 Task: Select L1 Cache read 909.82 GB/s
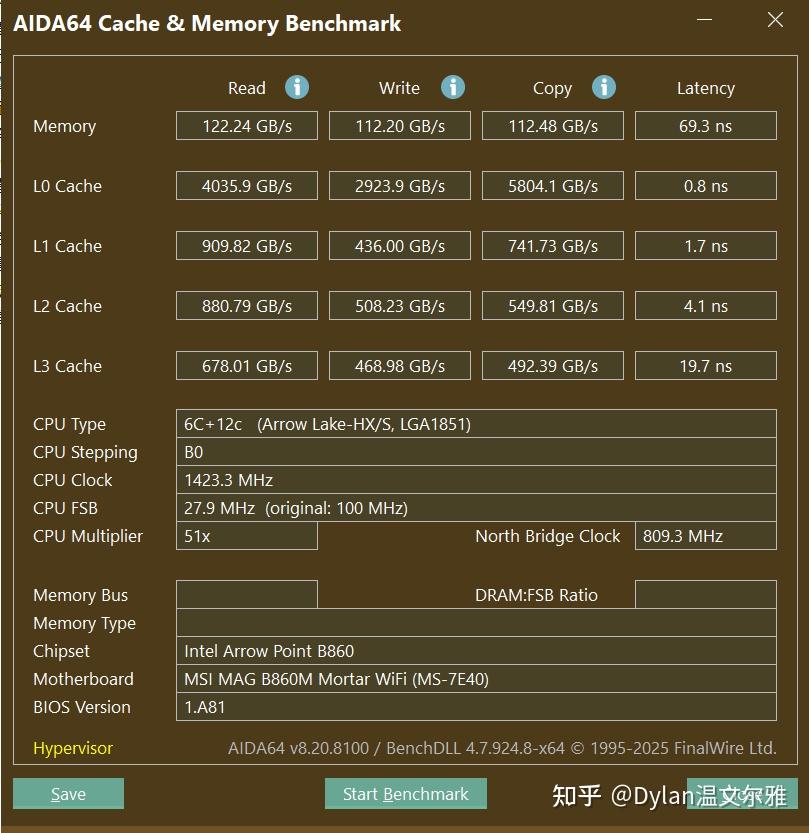[247, 246]
